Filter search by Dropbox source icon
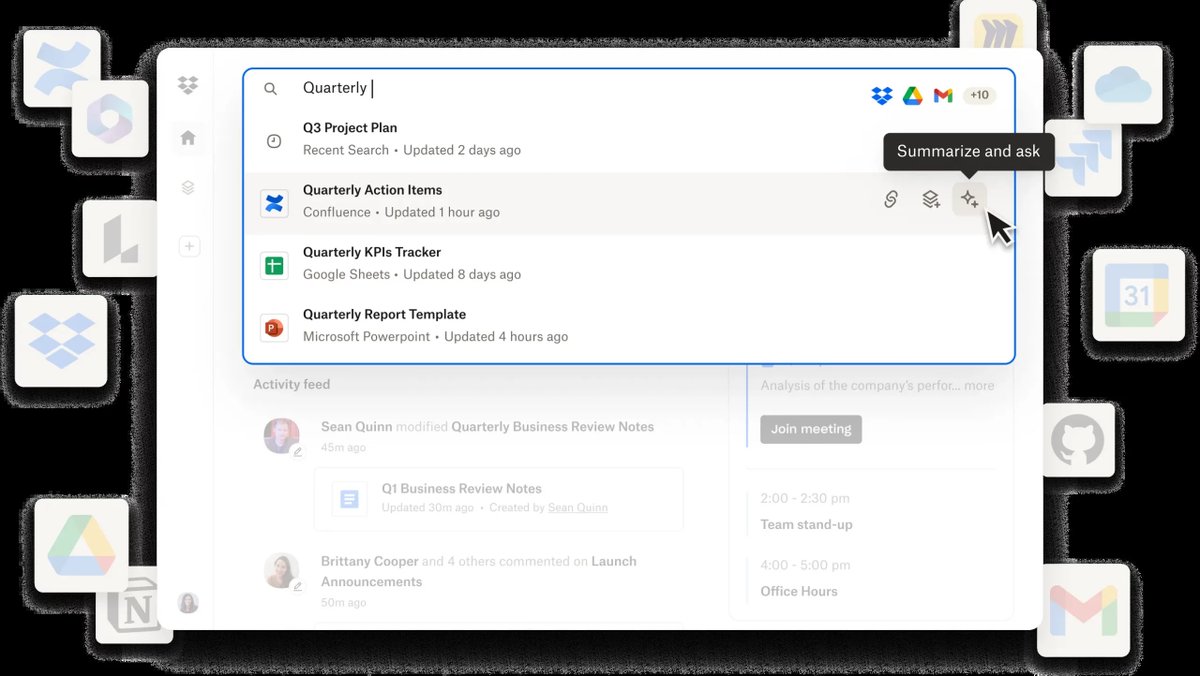This screenshot has height=676, width=1200. click(881, 96)
